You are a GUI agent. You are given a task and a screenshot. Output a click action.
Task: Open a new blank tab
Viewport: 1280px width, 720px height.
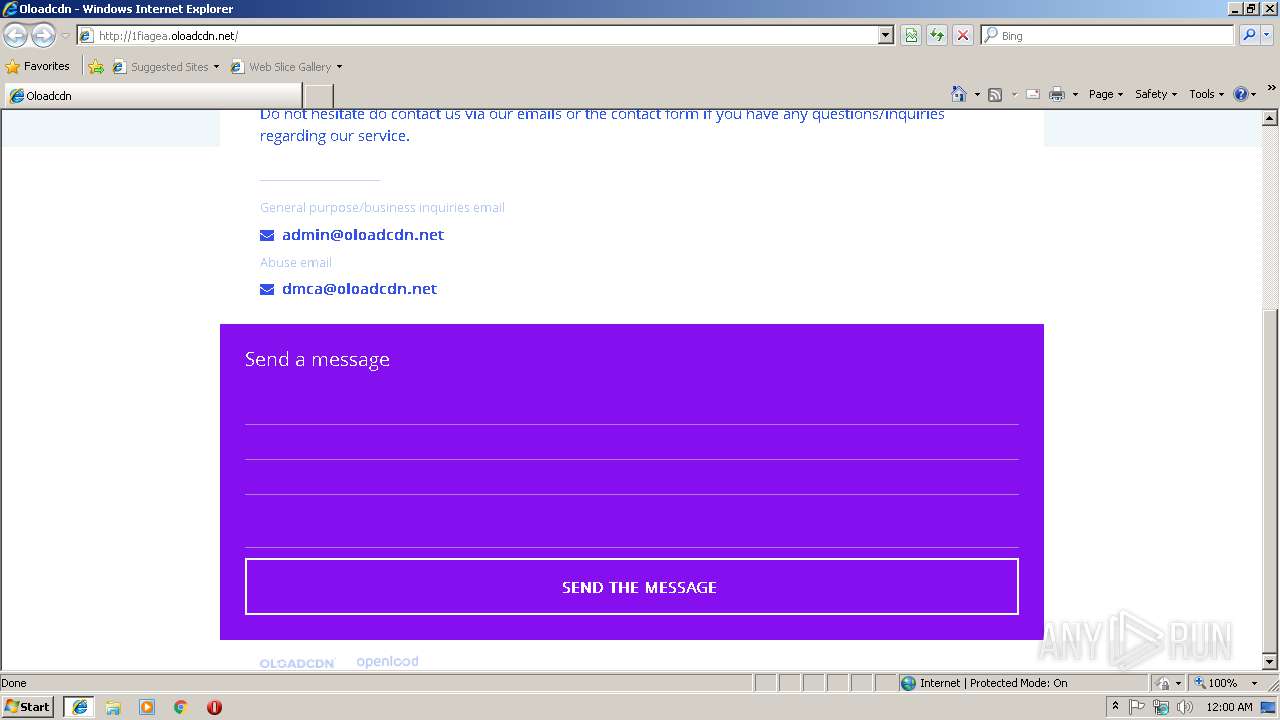(318, 96)
